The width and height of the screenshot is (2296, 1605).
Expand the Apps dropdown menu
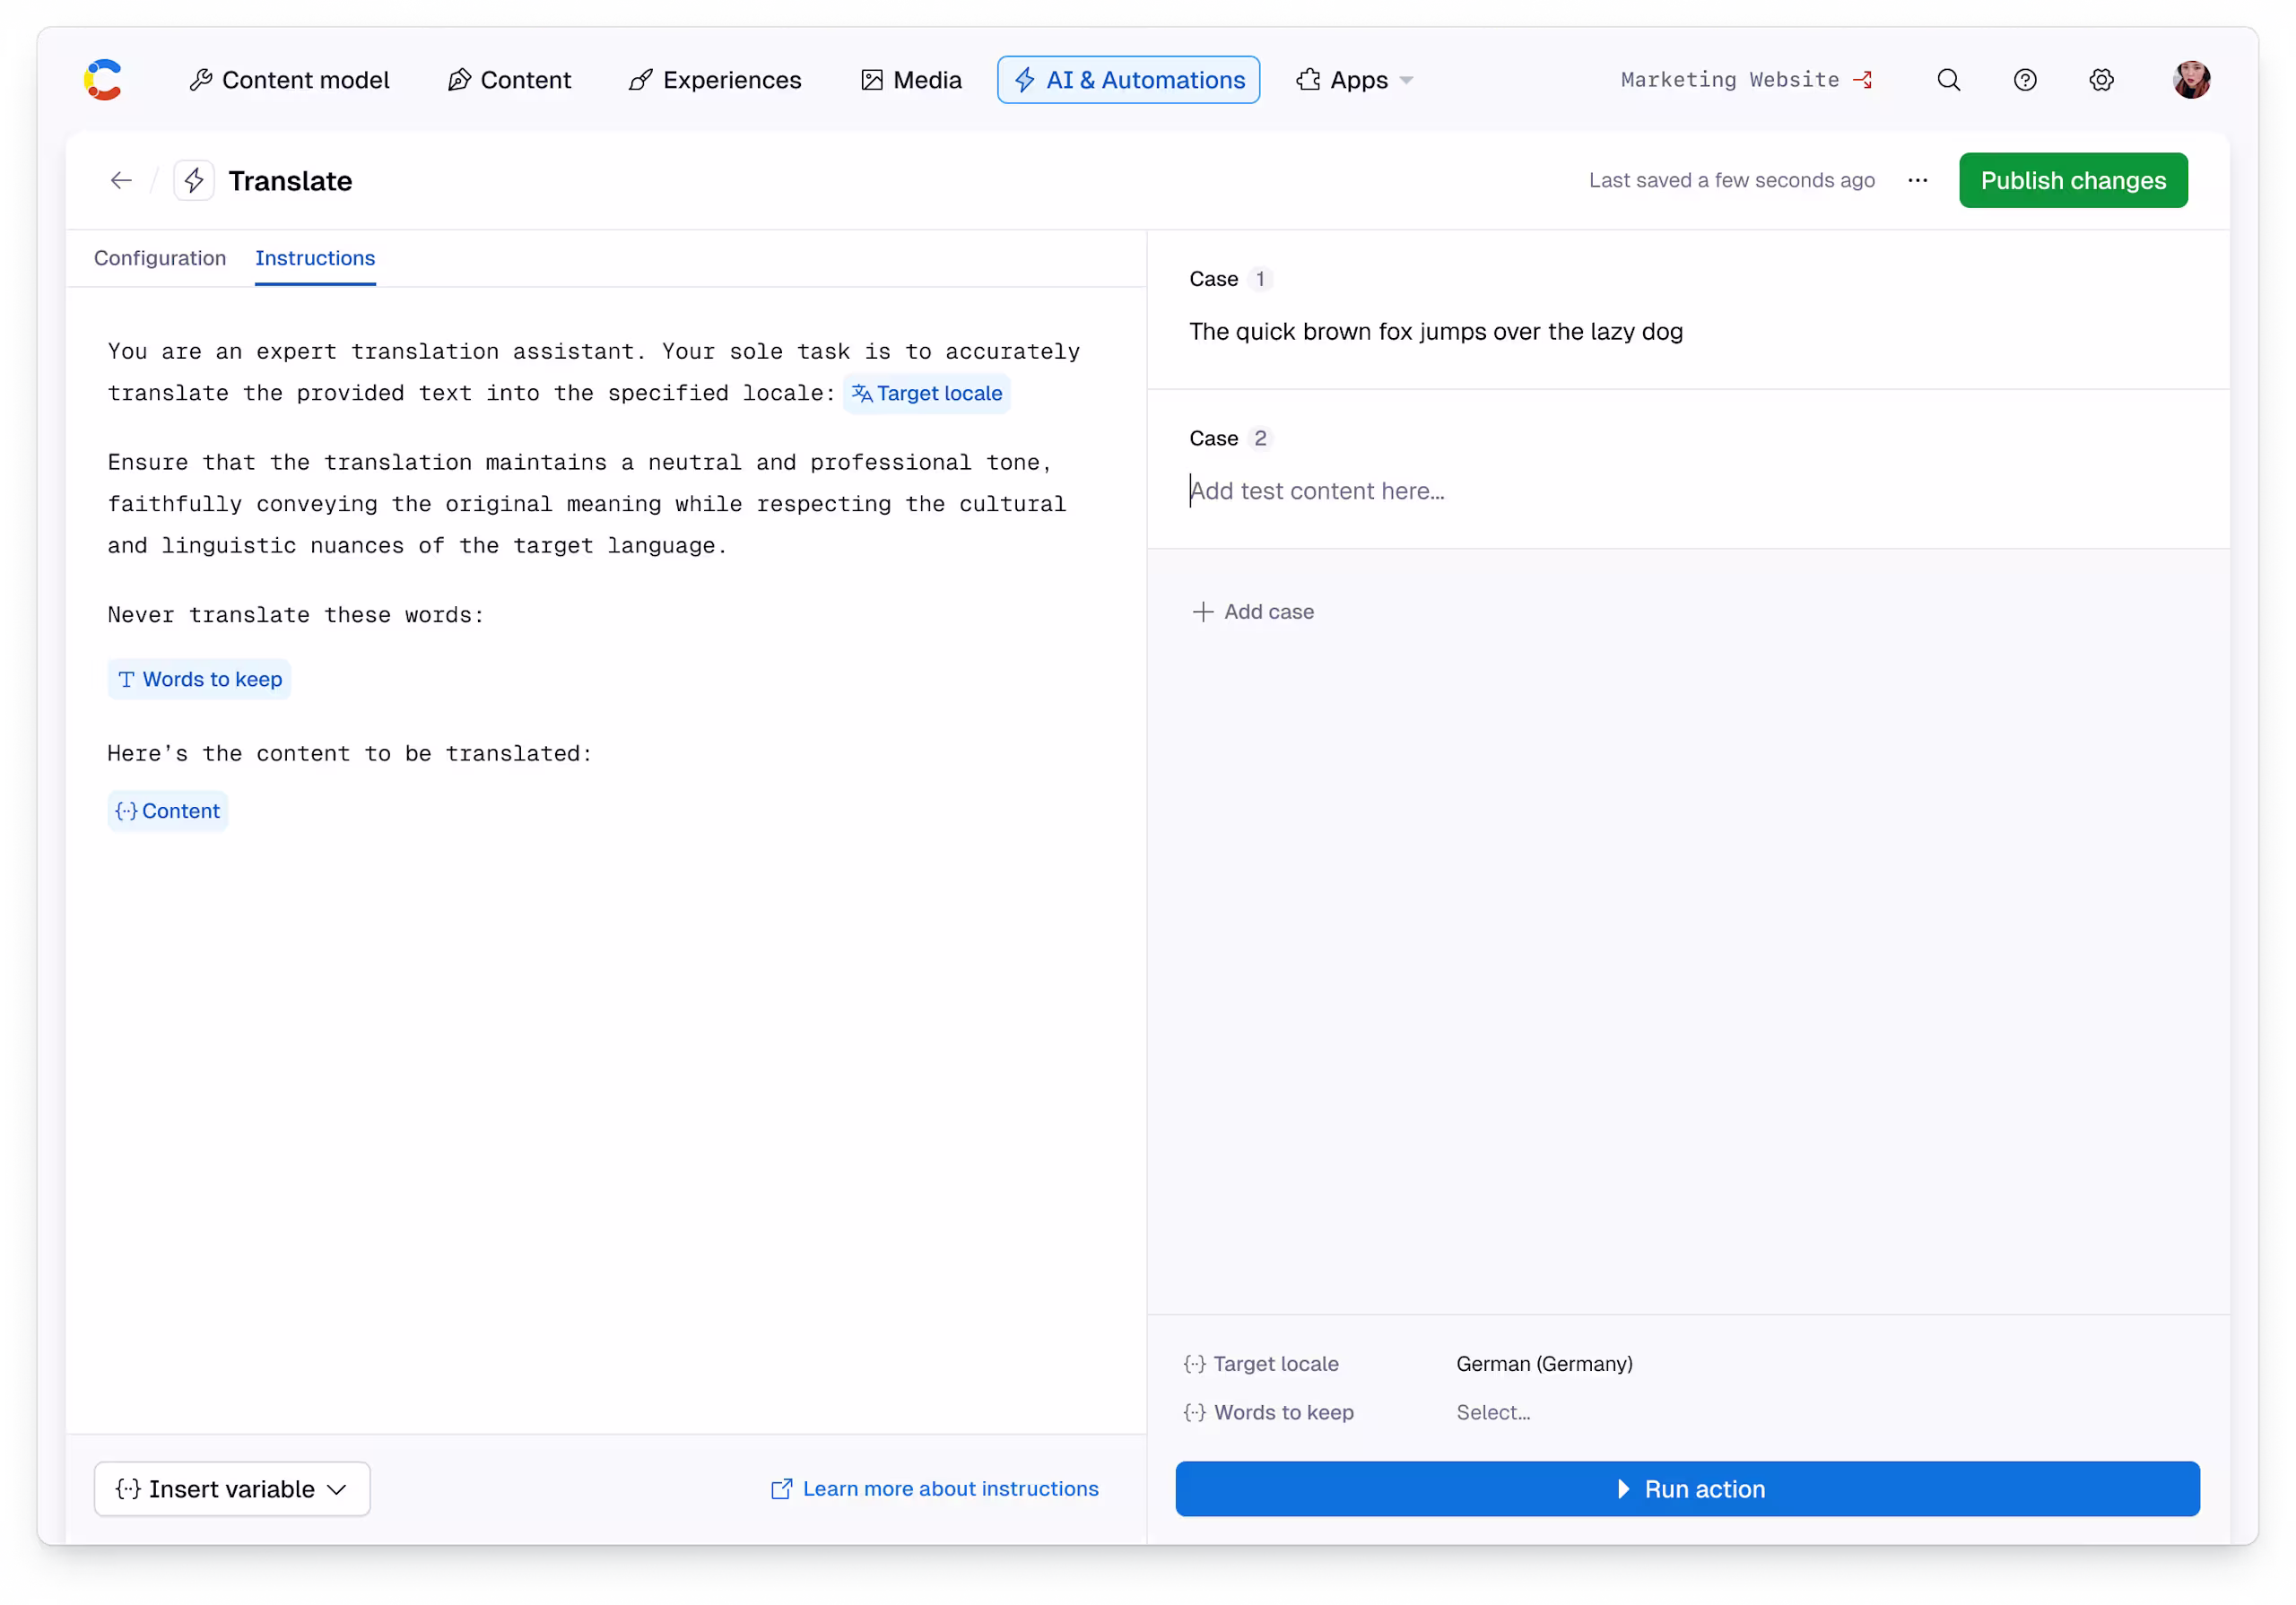click(1354, 80)
